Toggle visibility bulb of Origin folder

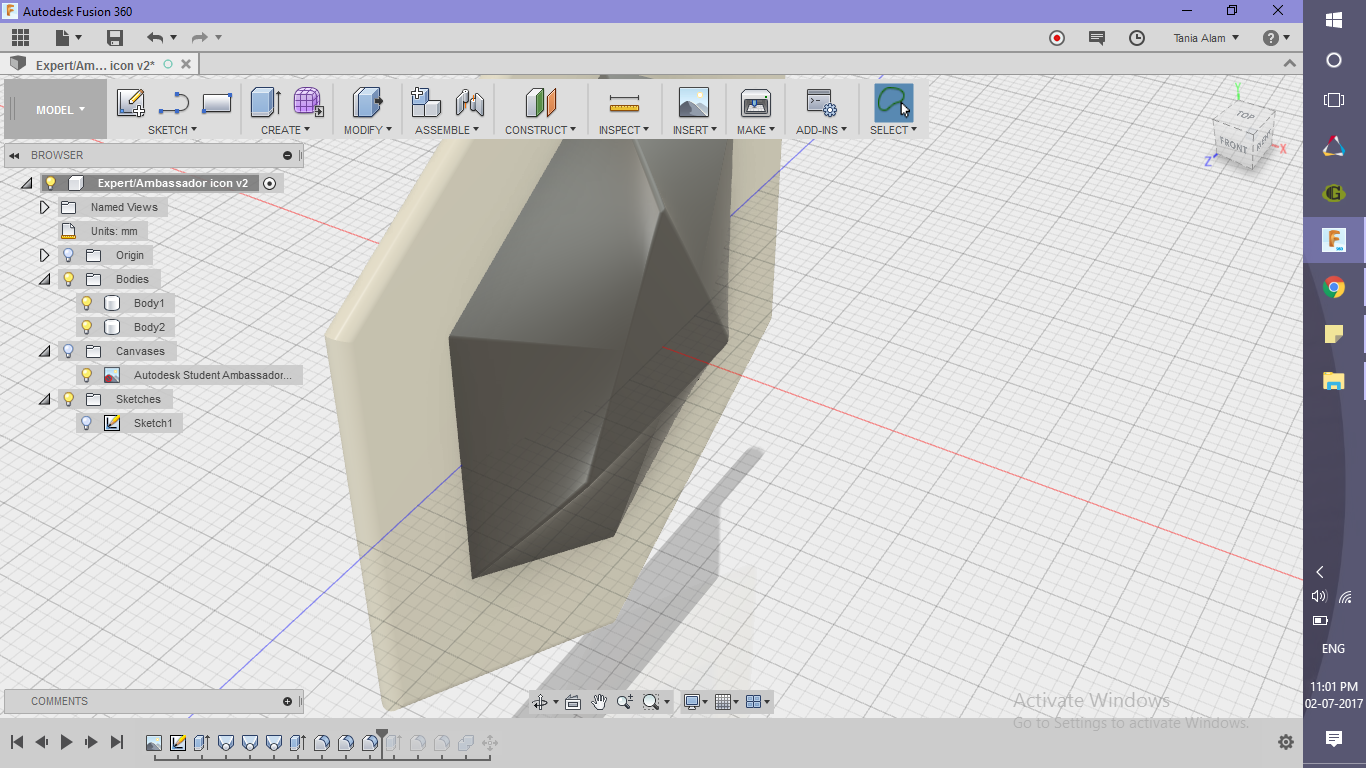pyautogui.click(x=68, y=255)
